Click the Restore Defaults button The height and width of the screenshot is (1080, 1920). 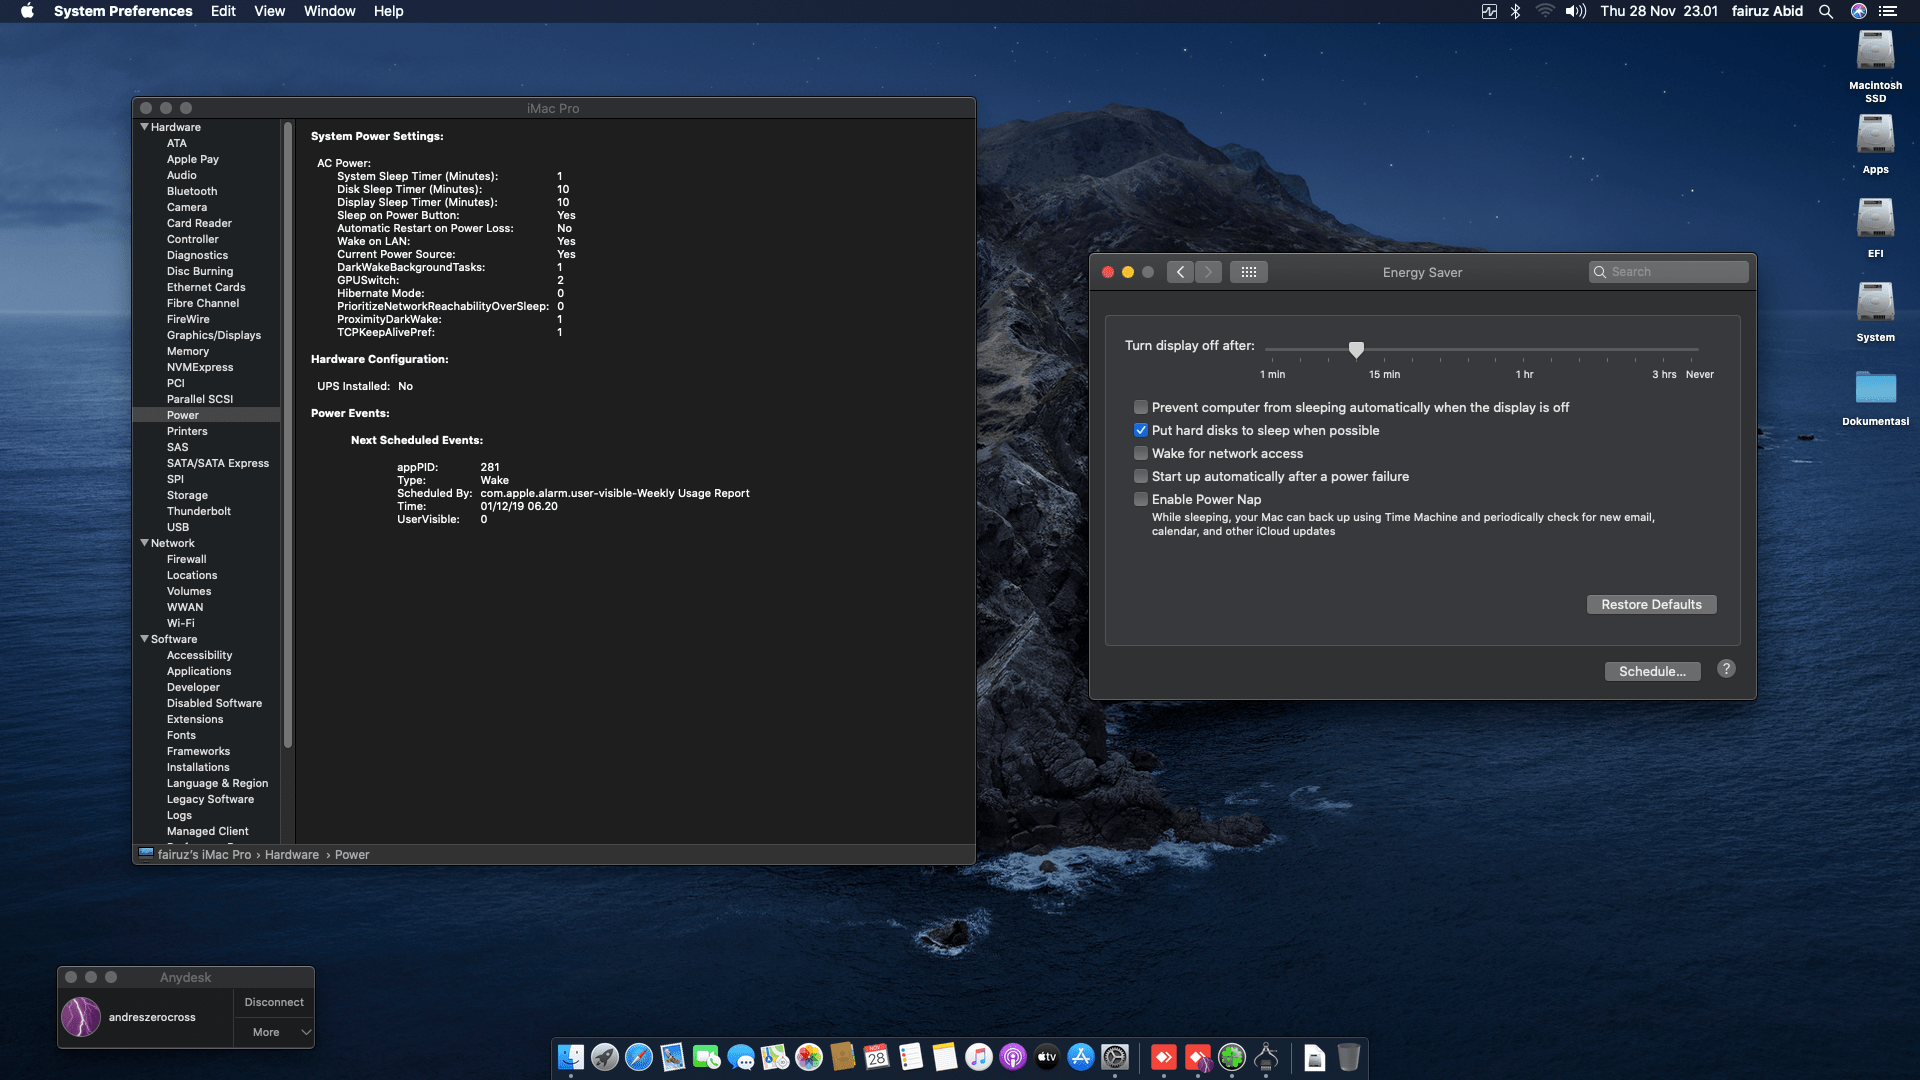(1651, 604)
